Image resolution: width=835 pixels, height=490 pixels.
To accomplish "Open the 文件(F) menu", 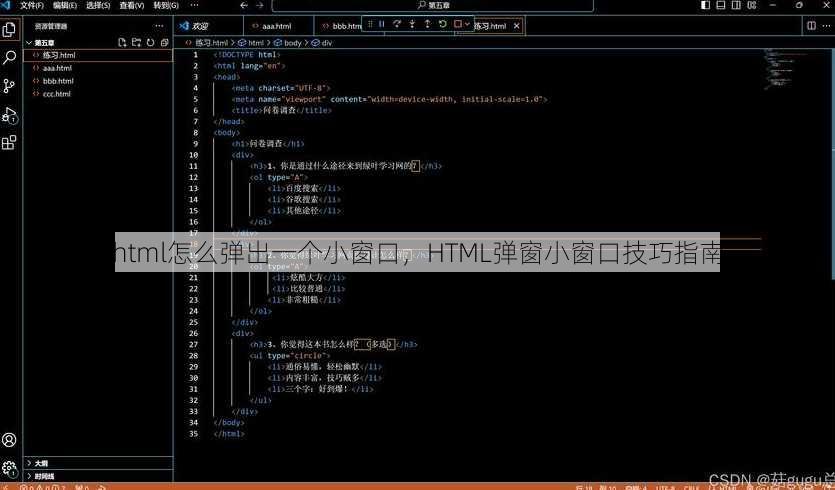I will [31, 5].
